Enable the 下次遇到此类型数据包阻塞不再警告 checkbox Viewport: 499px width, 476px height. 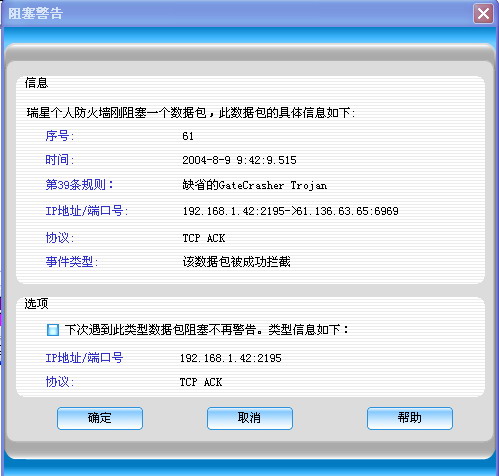click(53, 330)
